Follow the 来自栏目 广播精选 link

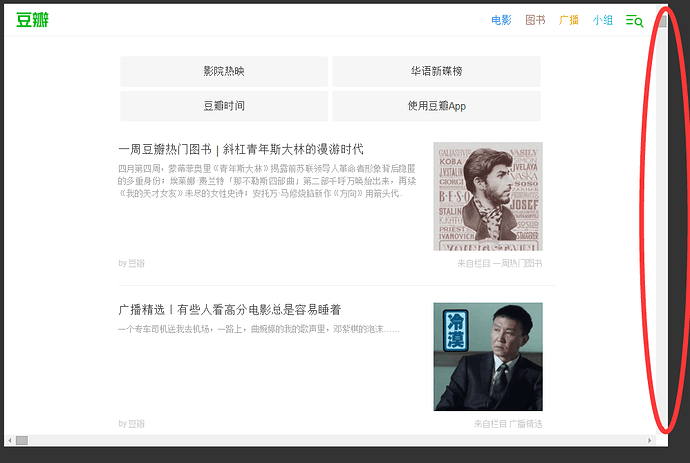click(508, 424)
